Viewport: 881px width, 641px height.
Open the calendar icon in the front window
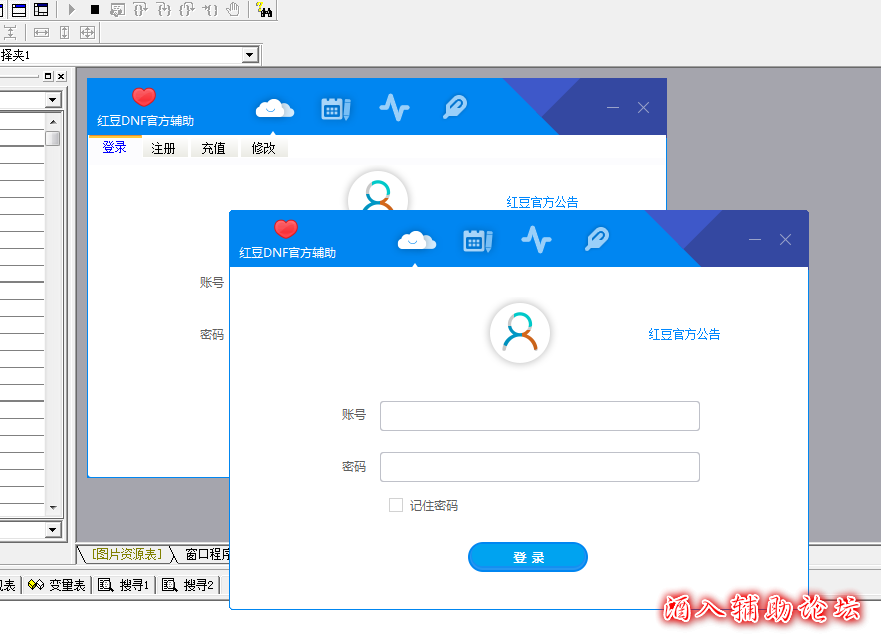[x=477, y=240]
